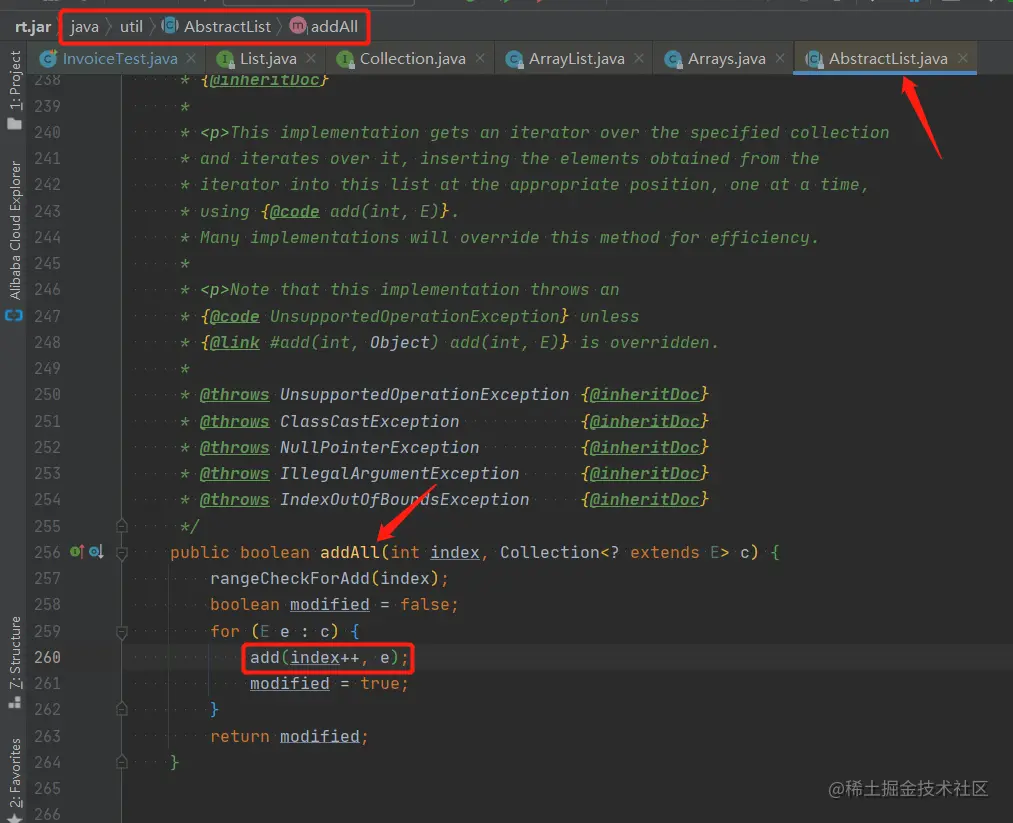
Task: Open the Structure tool window
Action: (16, 653)
